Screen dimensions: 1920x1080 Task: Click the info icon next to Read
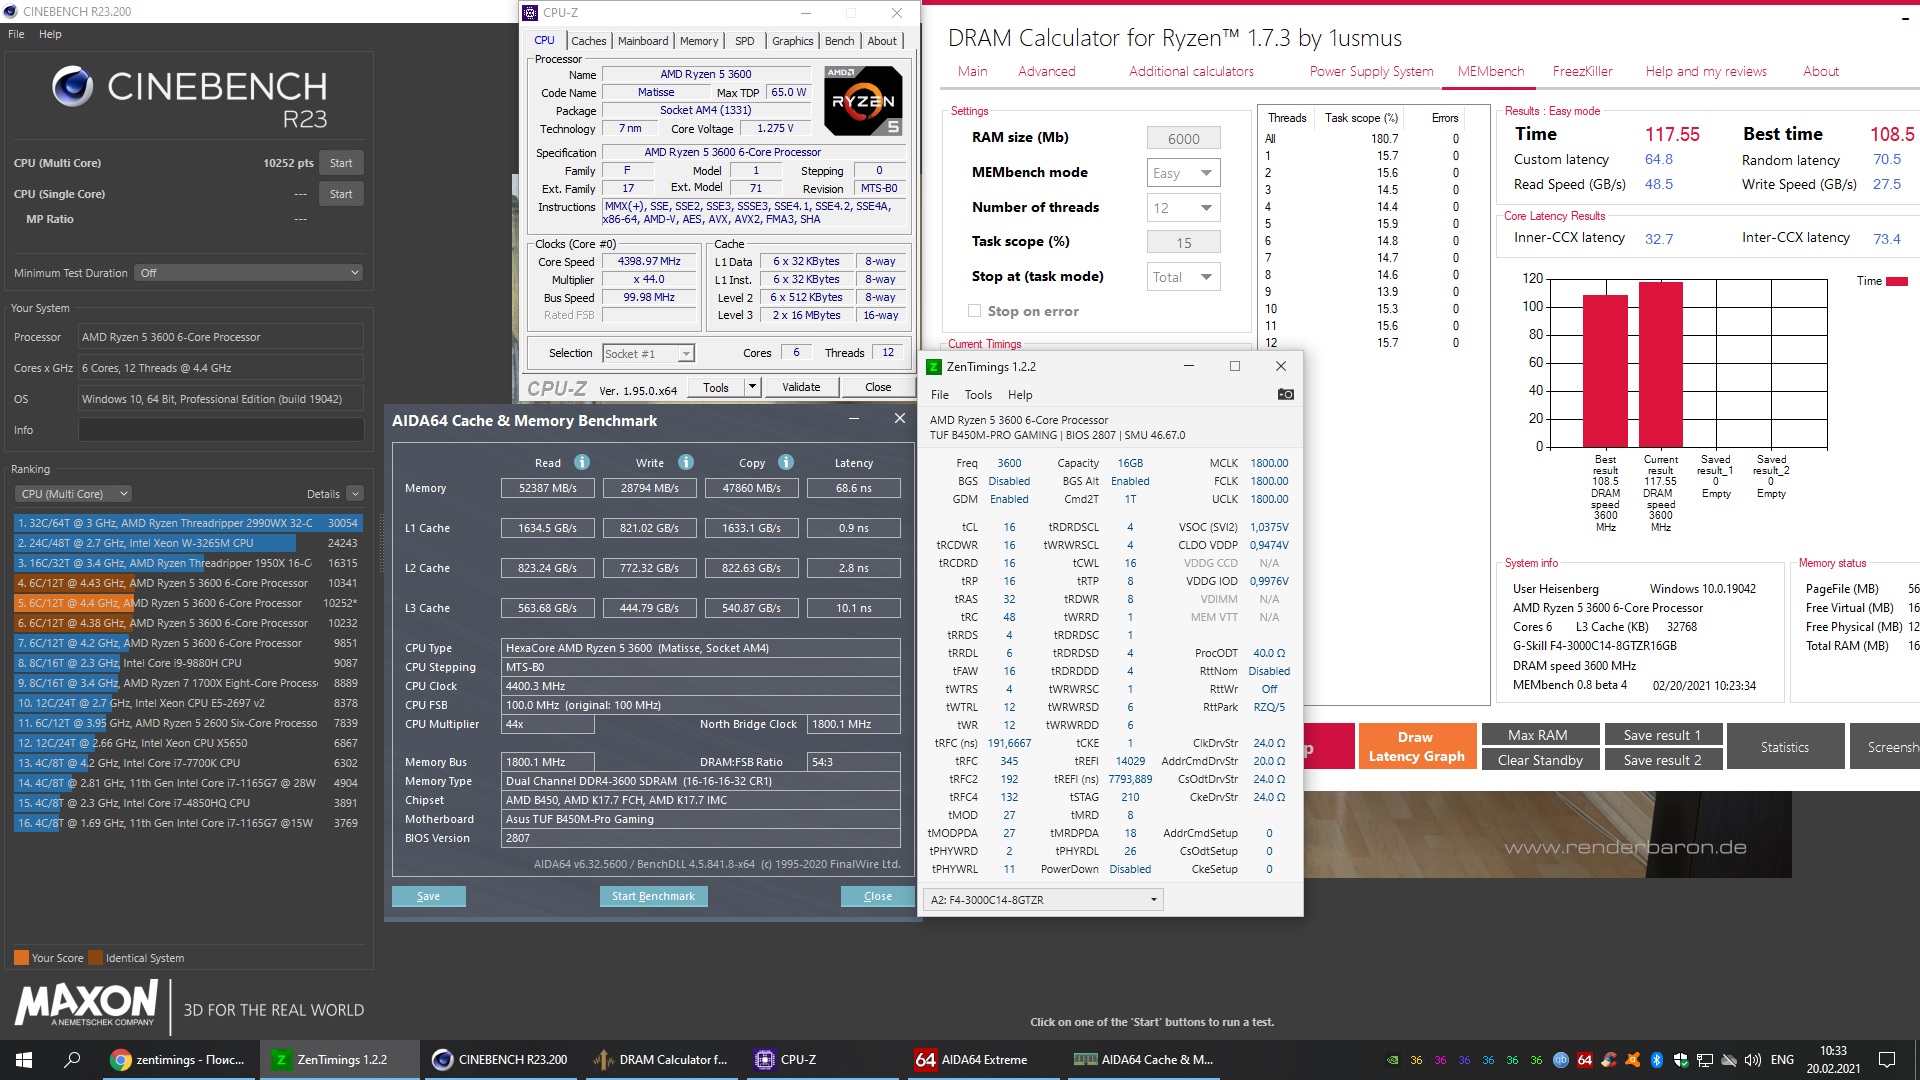pos(582,462)
